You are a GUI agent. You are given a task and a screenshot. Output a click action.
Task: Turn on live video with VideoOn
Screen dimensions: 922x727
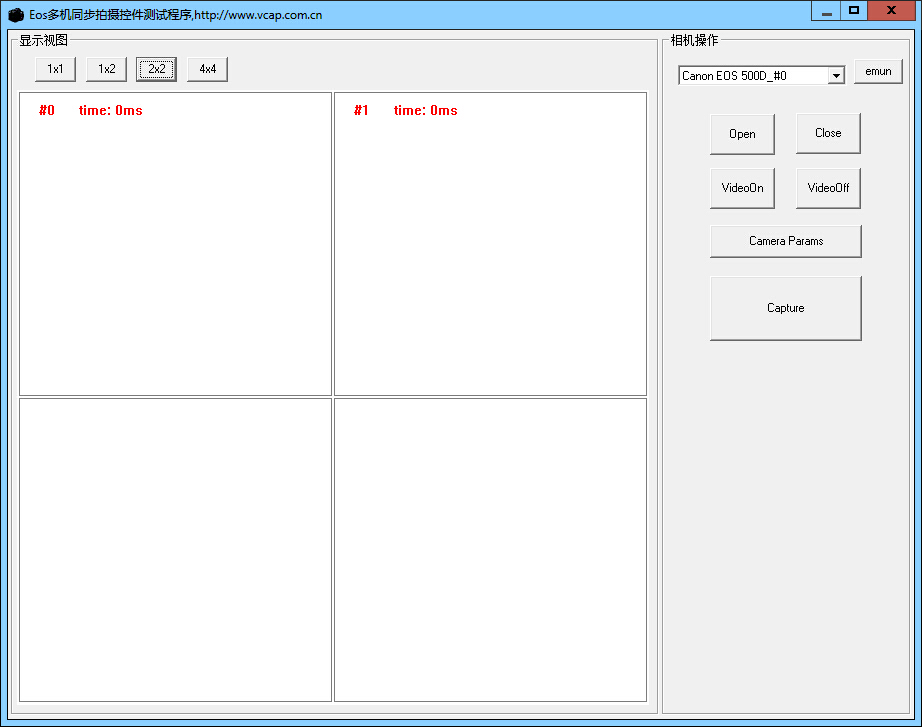coord(742,188)
